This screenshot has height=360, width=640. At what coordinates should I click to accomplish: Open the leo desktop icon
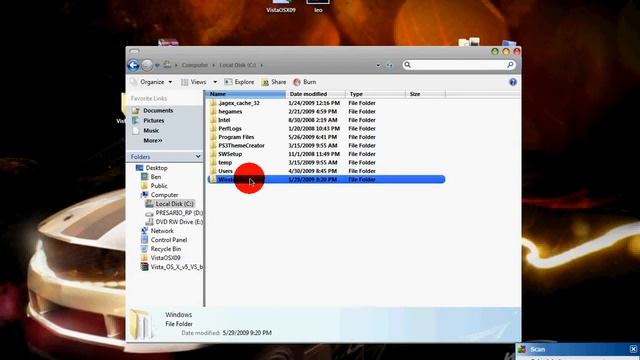[318, 6]
